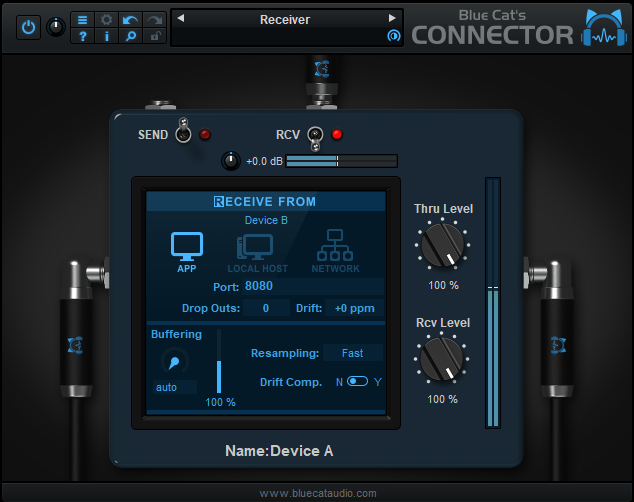Toggle the SEND switch
The width and height of the screenshot is (634, 502).
(x=183, y=134)
